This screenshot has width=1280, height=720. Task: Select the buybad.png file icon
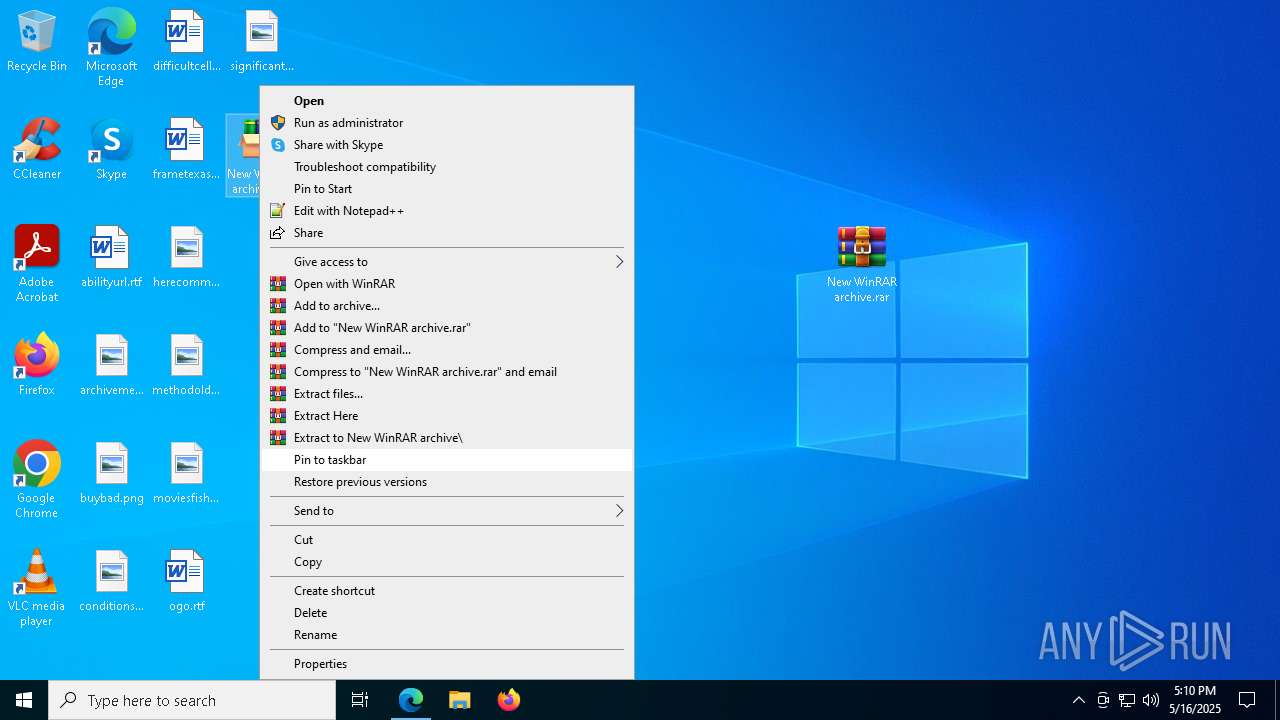point(111,474)
